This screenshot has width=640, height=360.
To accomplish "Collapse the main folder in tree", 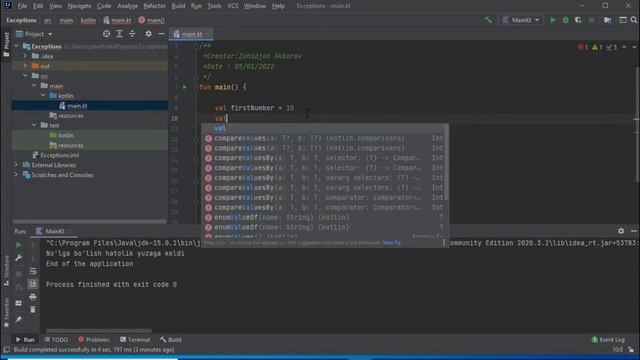I will tap(34, 86).
